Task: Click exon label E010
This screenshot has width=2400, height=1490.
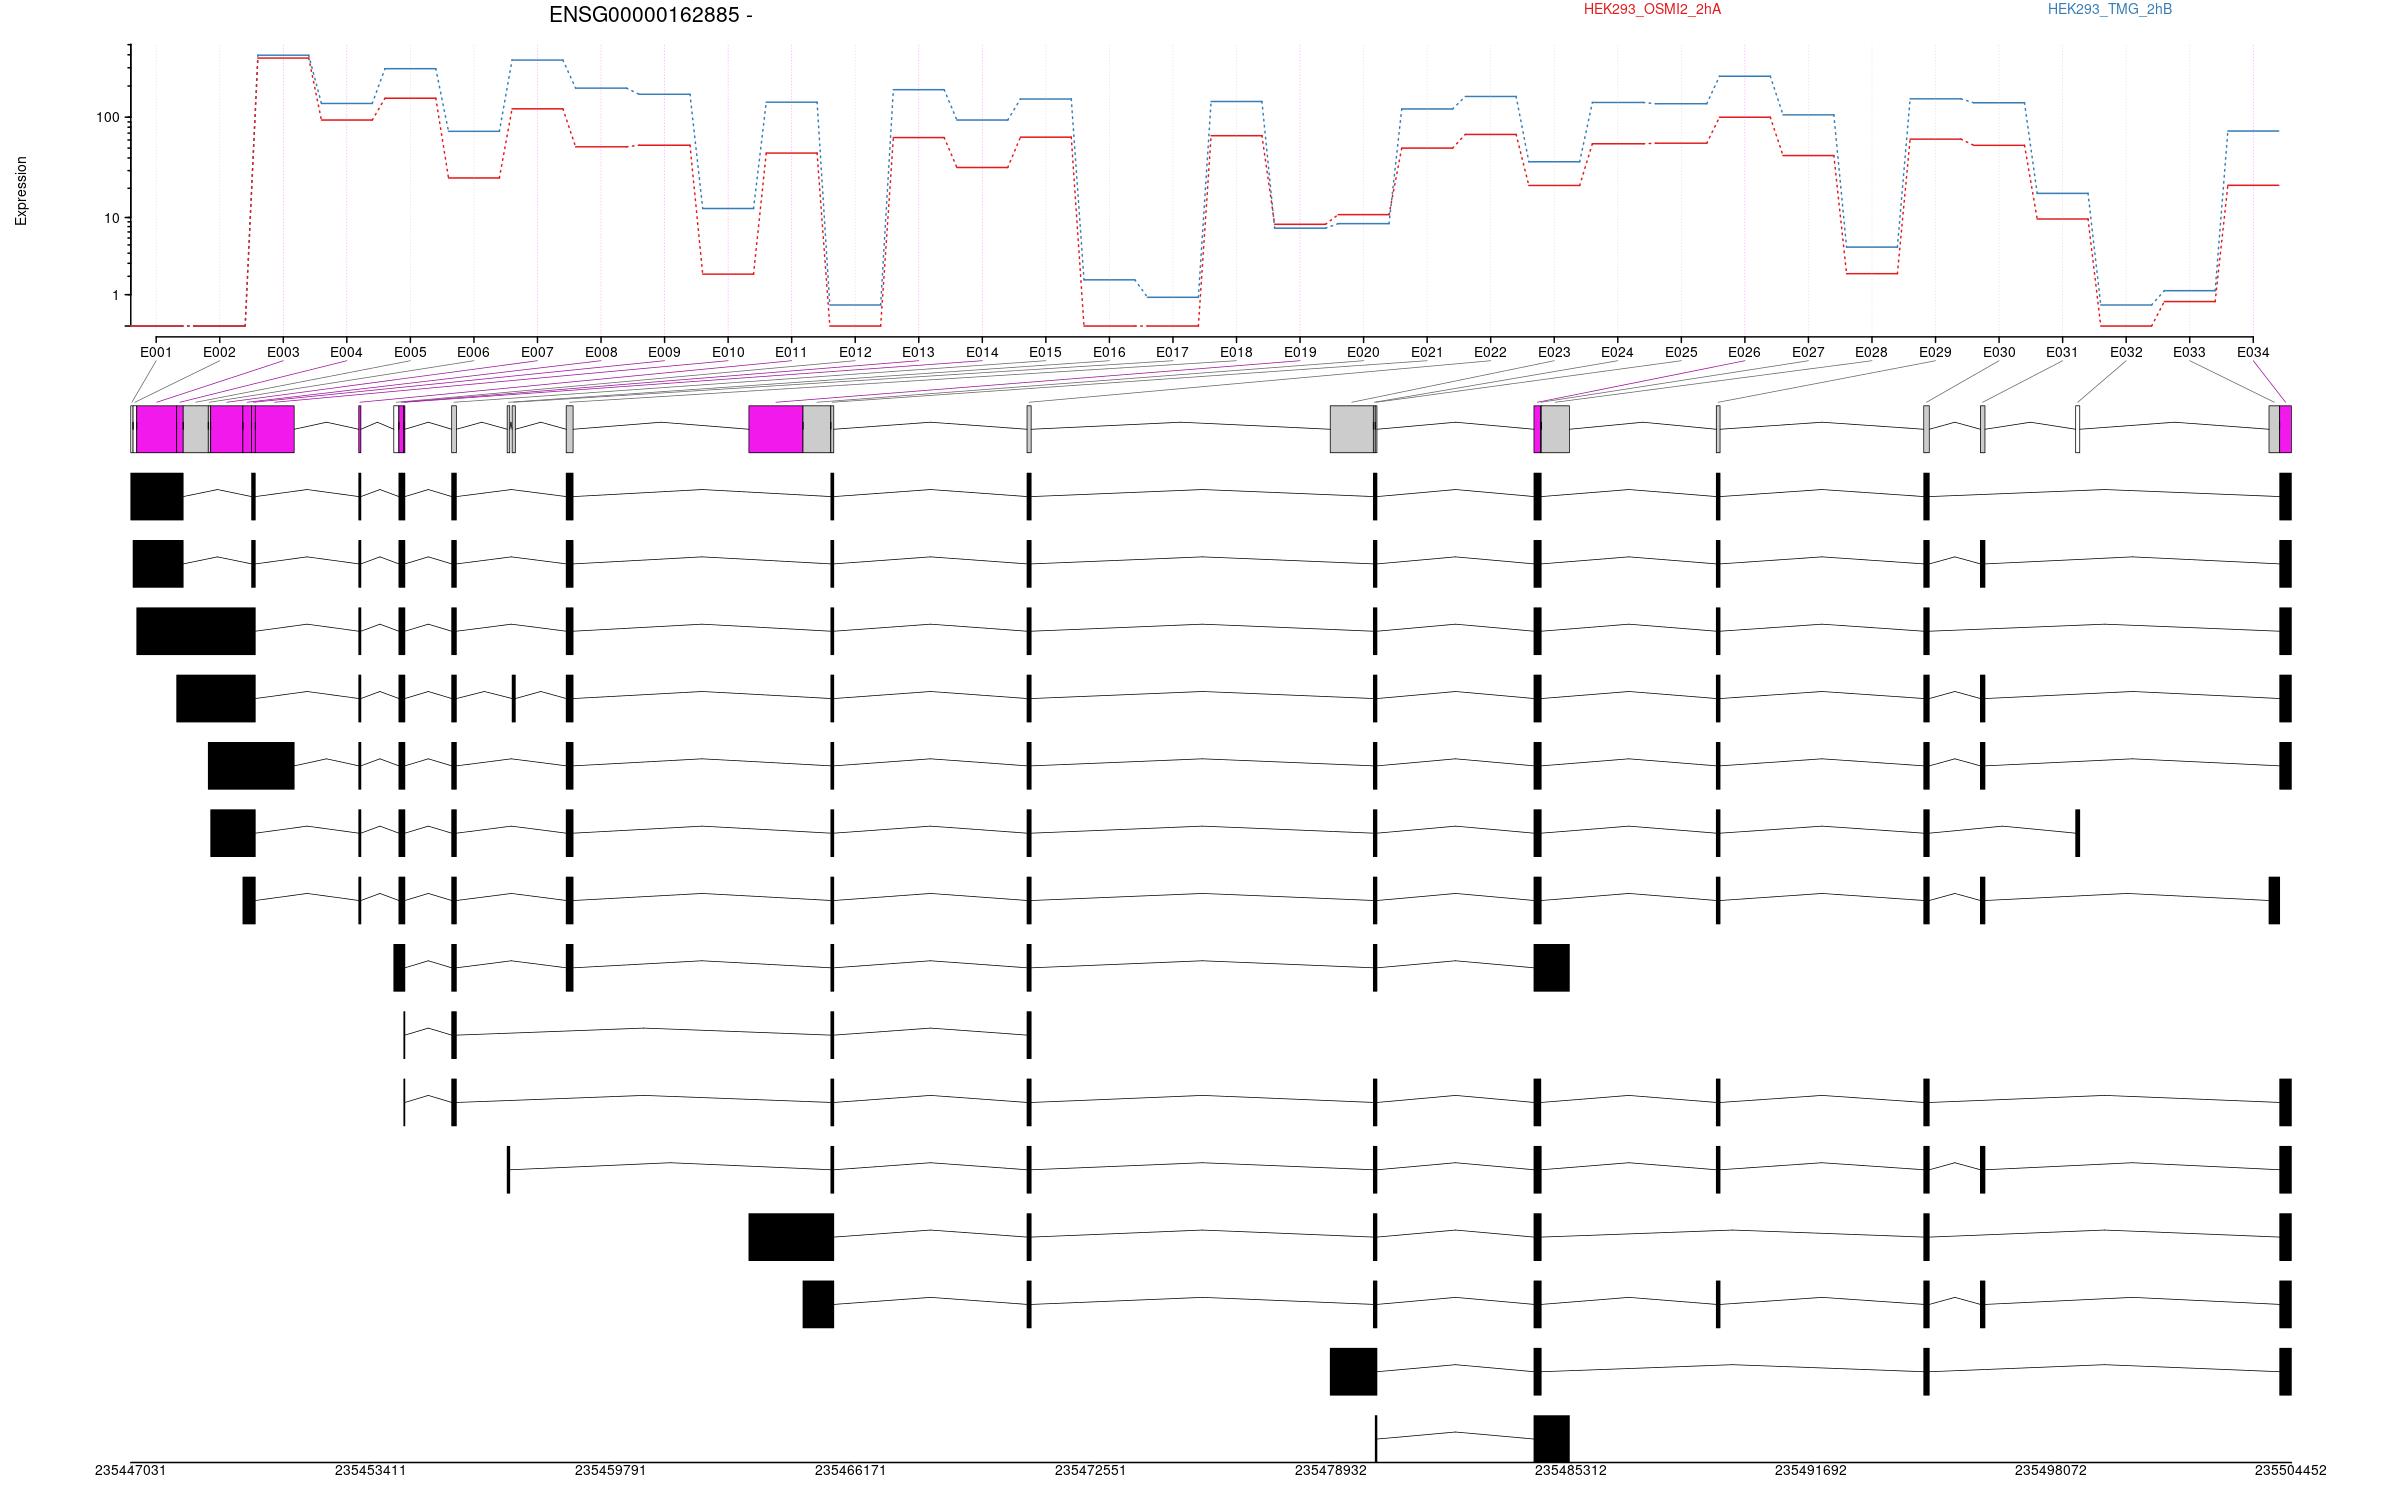Action: [x=728, y=352]
